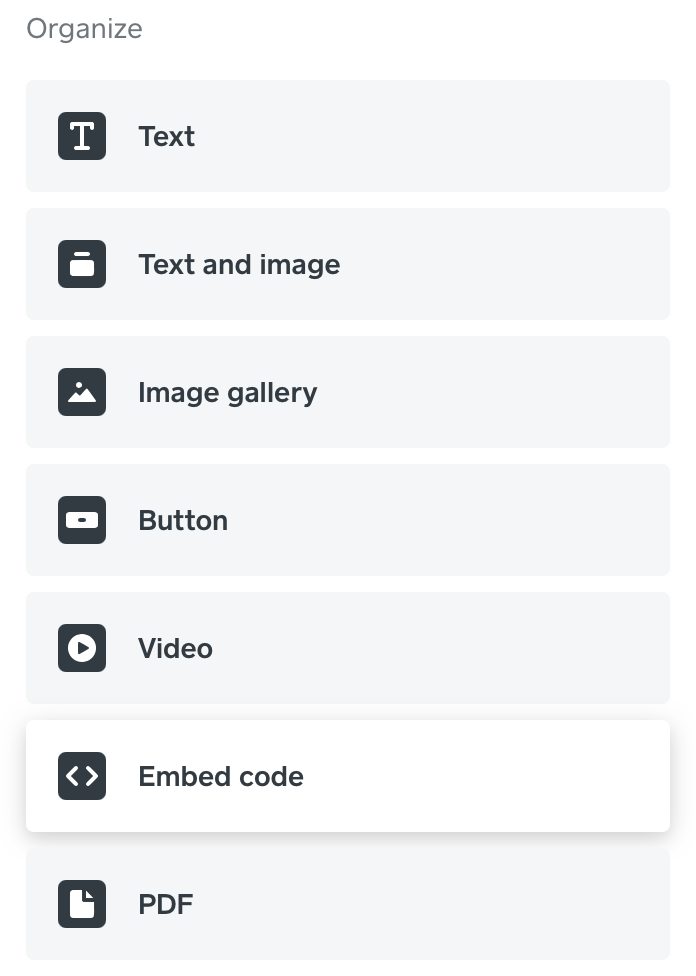Viewport: 696px width, 976px height.
Task: Add a Text block
Action: [x=348, y=136]
